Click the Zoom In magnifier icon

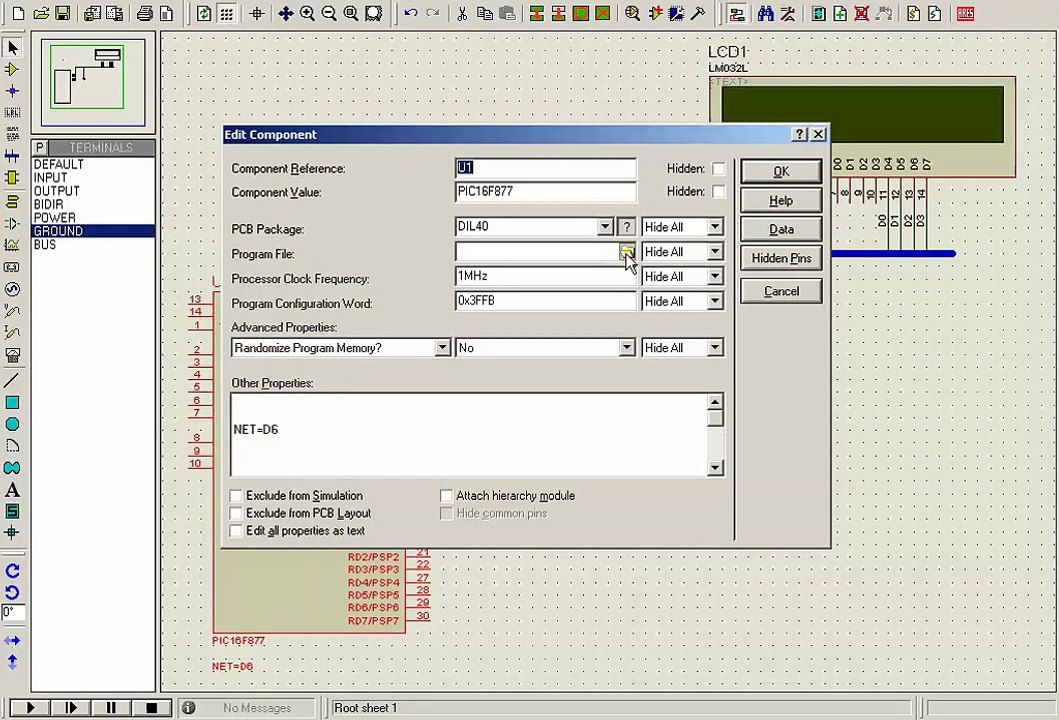pos(307,14)
